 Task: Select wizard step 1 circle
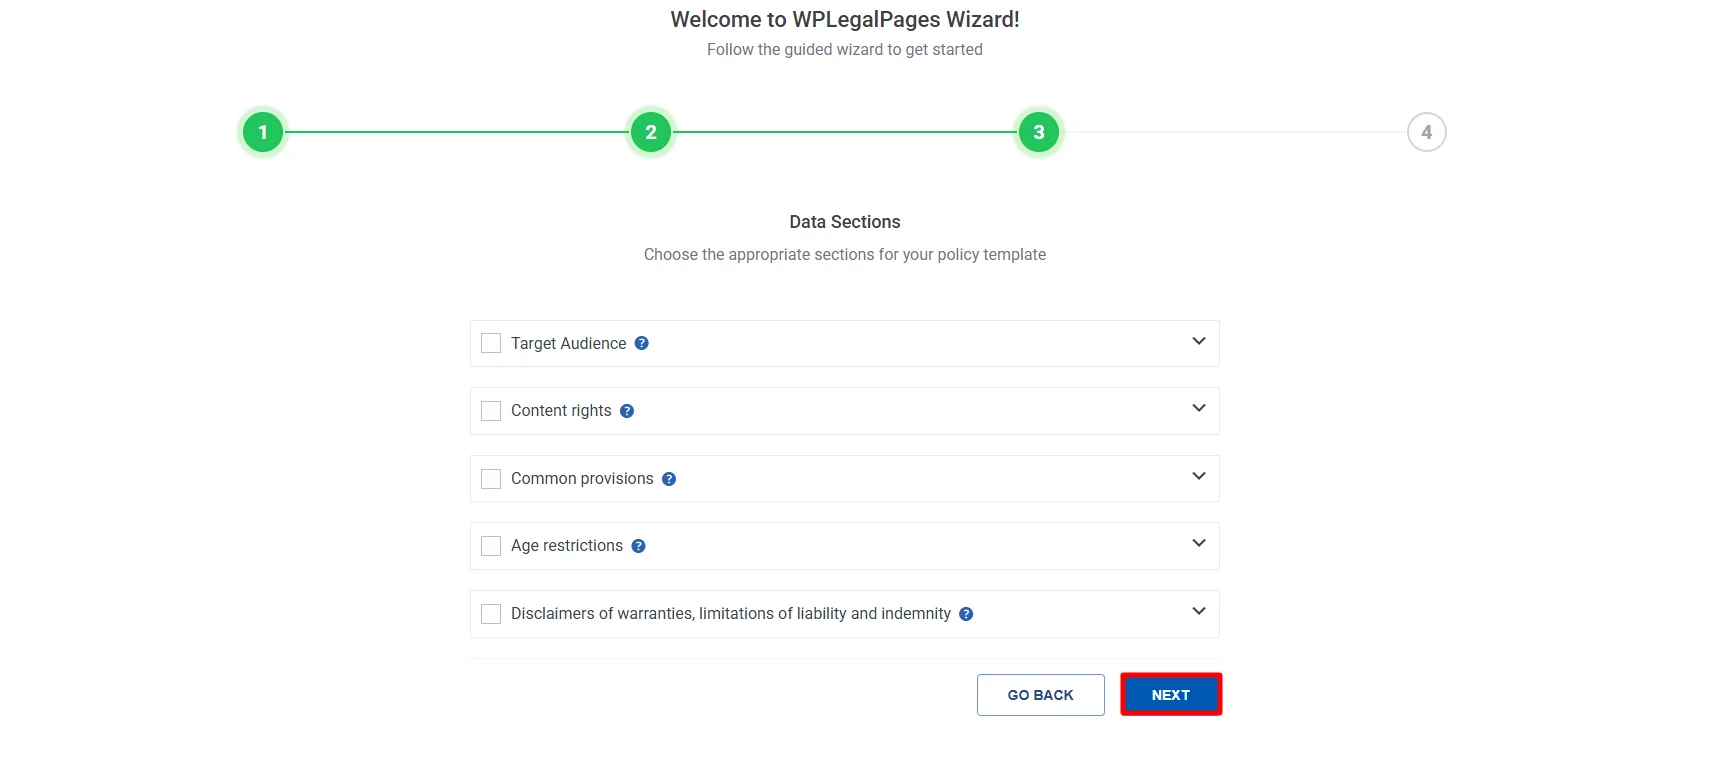pyautogui.click(x=263, y=131)
